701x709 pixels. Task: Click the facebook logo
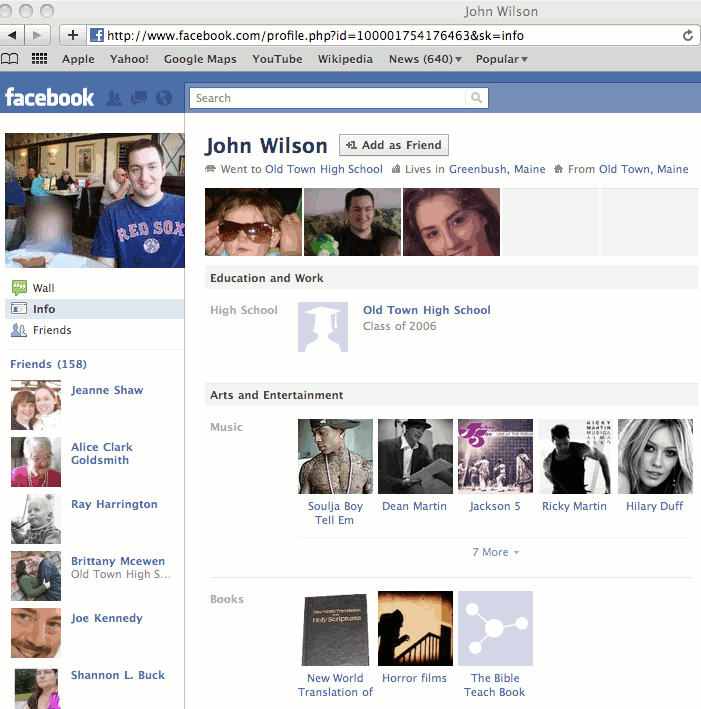(x=49, y=97)
